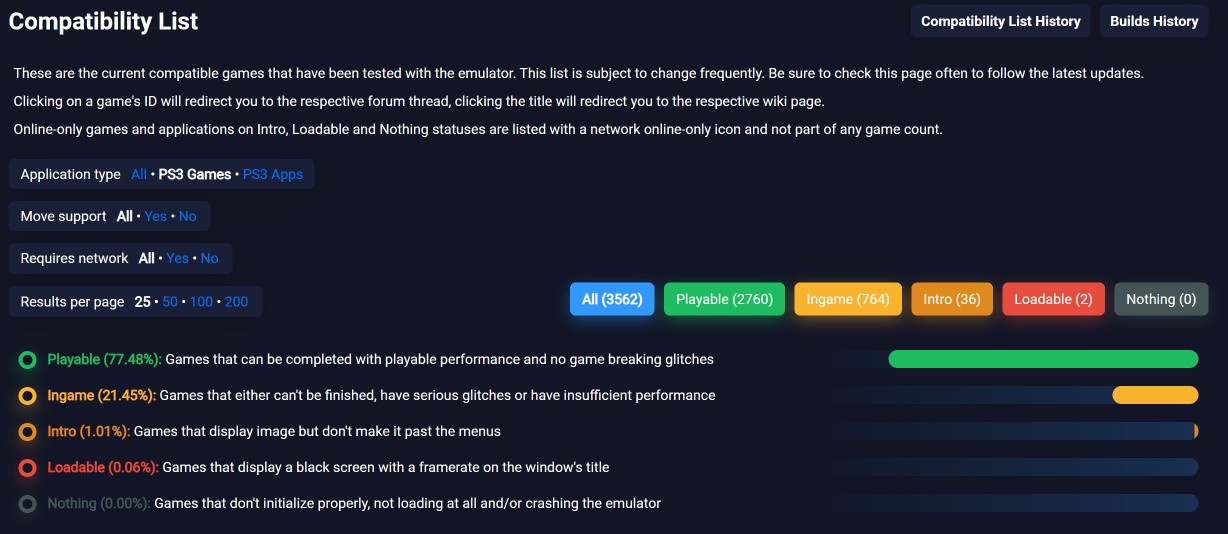This screenshot has width=1228, height=534.
Task: Open Builds History page
Action: (x=1154, y=21)
